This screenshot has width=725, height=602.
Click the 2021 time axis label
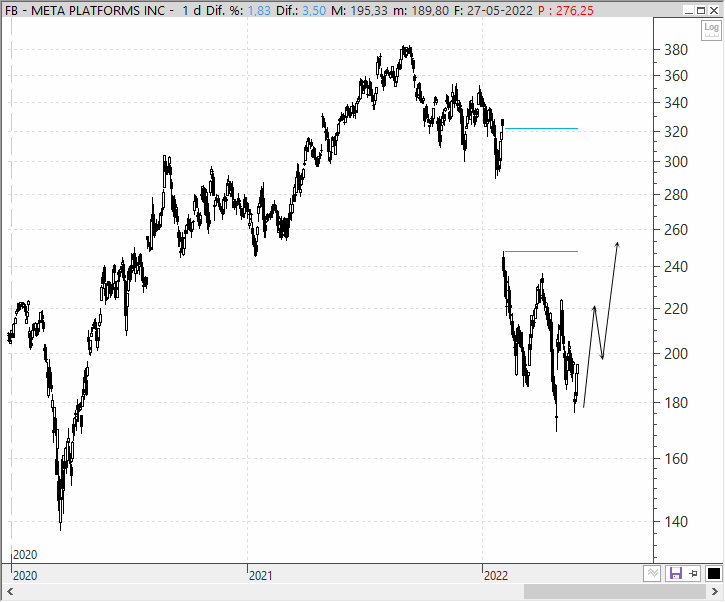click(260, 576)
